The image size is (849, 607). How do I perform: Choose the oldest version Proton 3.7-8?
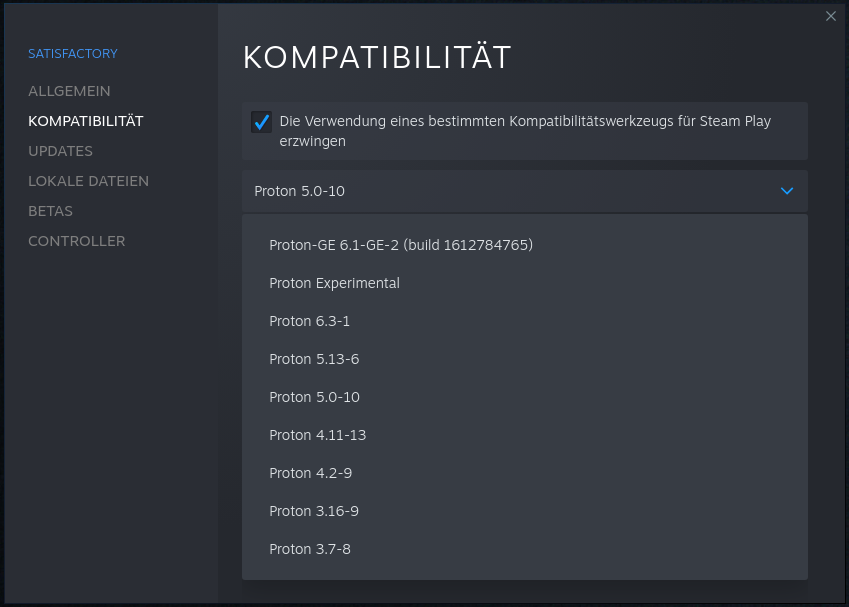point(308,549)
